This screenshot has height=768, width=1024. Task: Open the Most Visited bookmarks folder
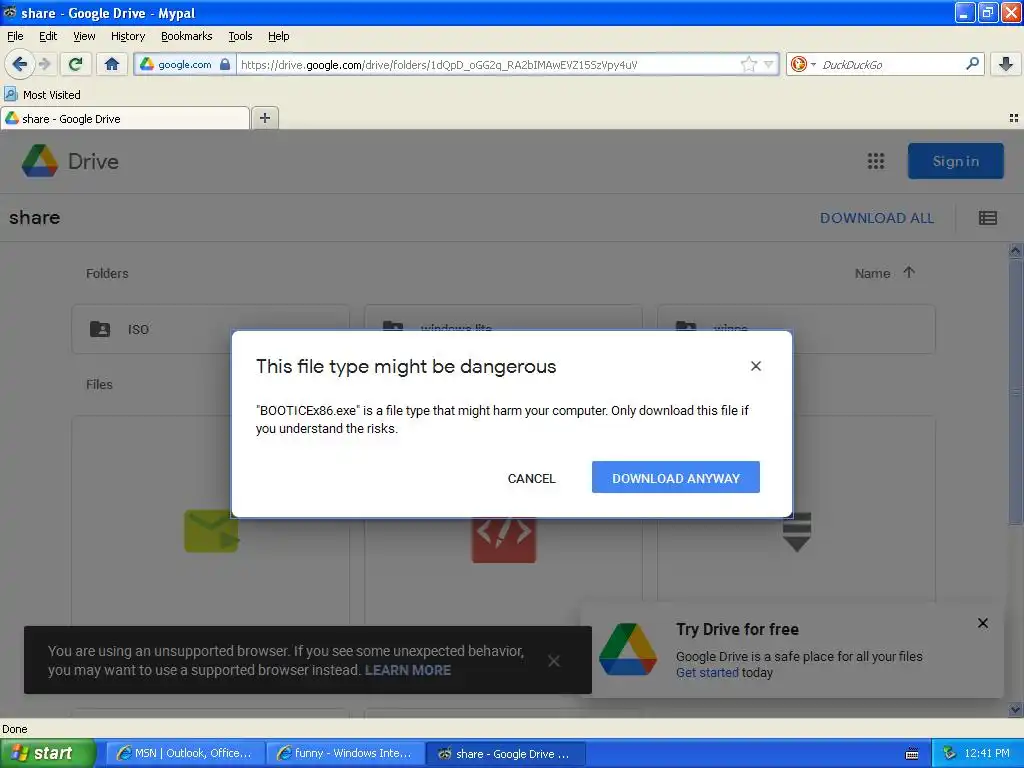tap(43, 95)
